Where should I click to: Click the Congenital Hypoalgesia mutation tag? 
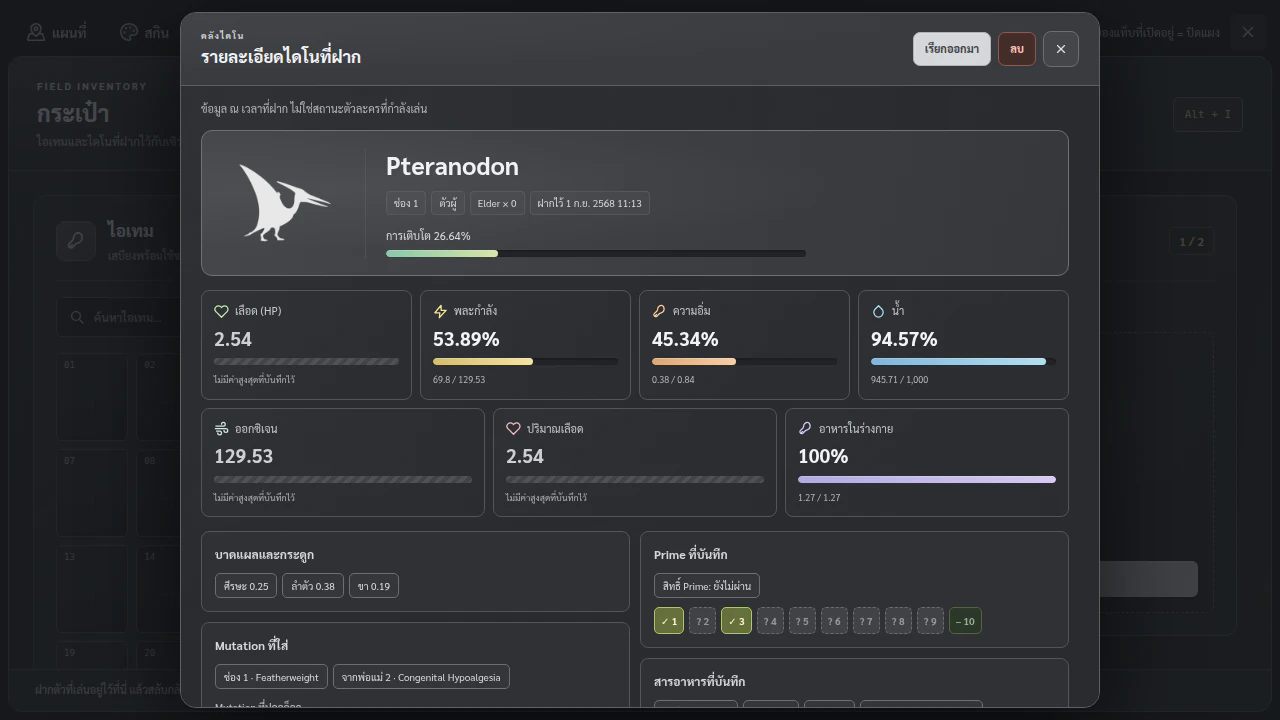pyautogui.click(x=421, y=677)
